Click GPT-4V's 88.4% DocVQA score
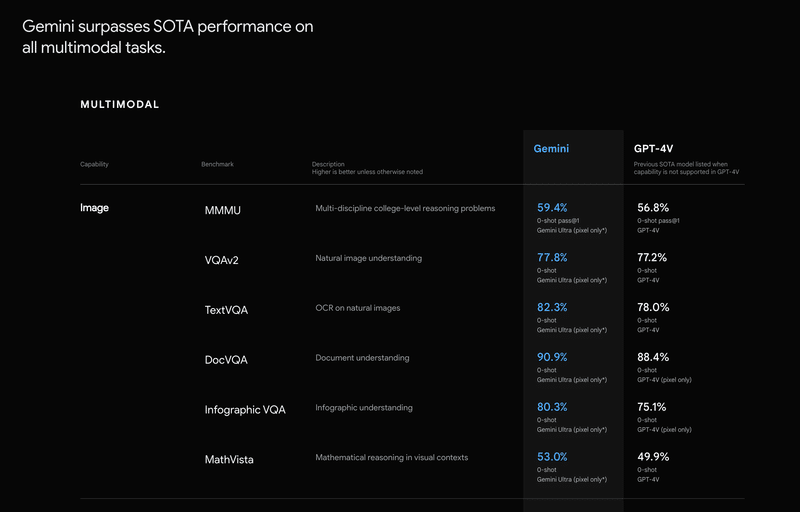The height and width of the screenshot is (512, 800). click(x=653, y=357)
